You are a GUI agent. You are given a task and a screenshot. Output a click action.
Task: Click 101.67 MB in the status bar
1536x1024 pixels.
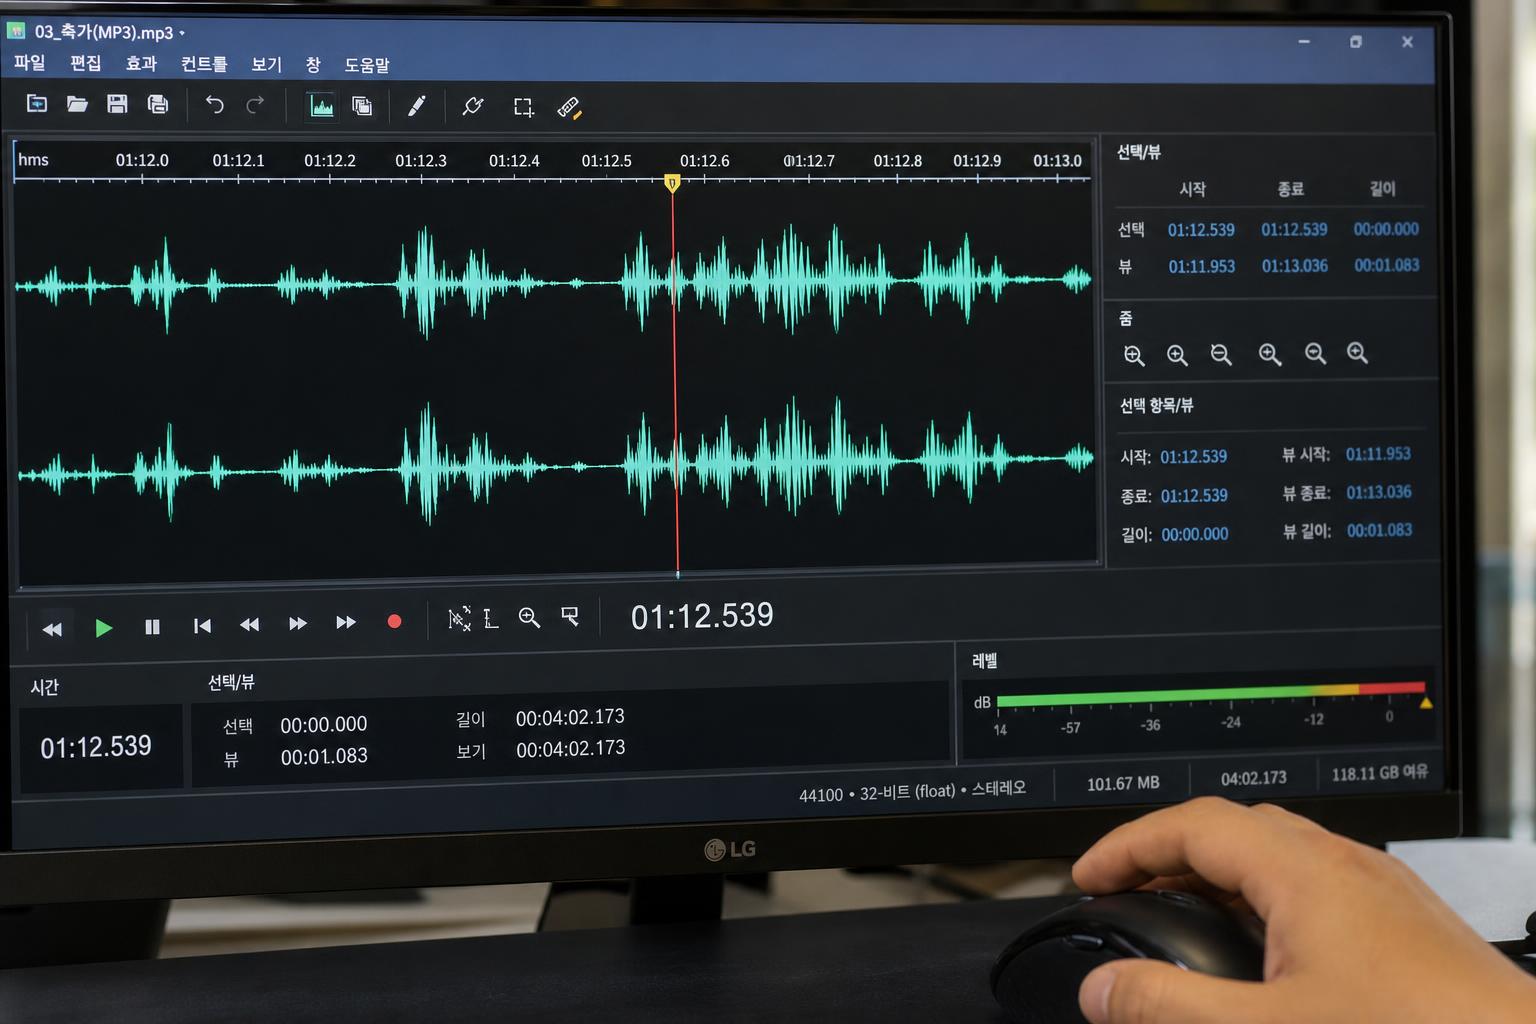point(1123,783)
